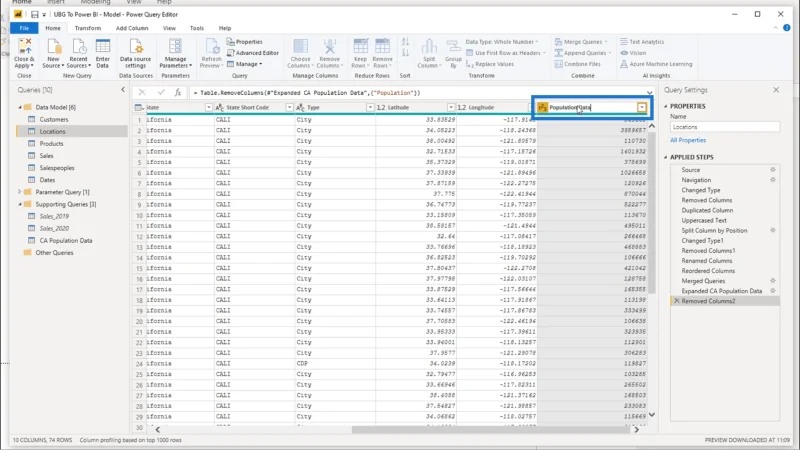Click Choose Columns icon
Image resolution: width=800 pixels, height=450 pixels.
pos(300,46)
